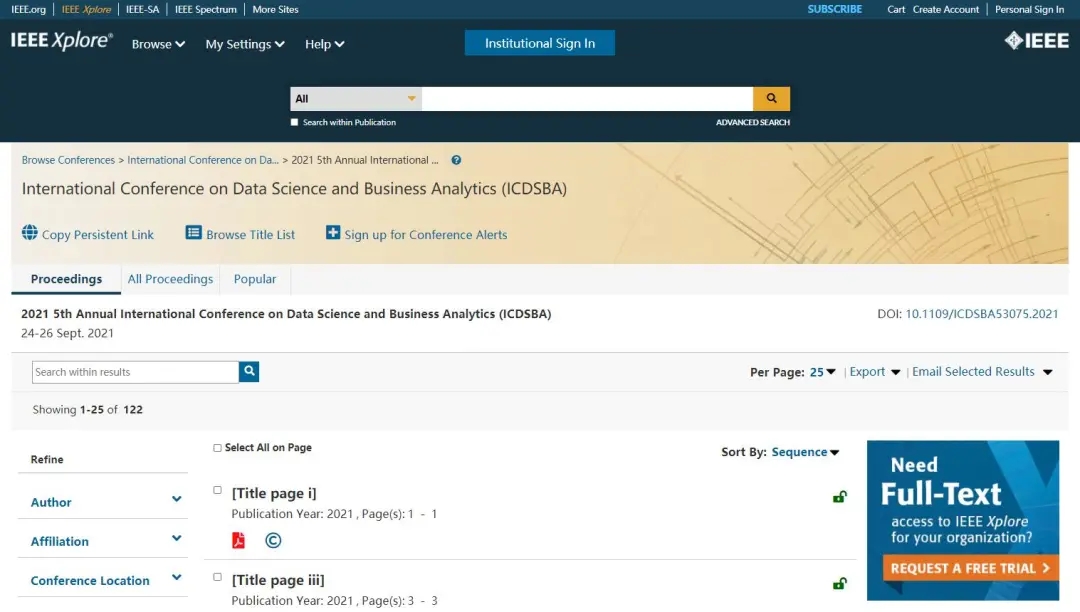The height and width of the screenshot is (612, 1080).
Task: Click the Search within results field
Action: click(135, 372)
